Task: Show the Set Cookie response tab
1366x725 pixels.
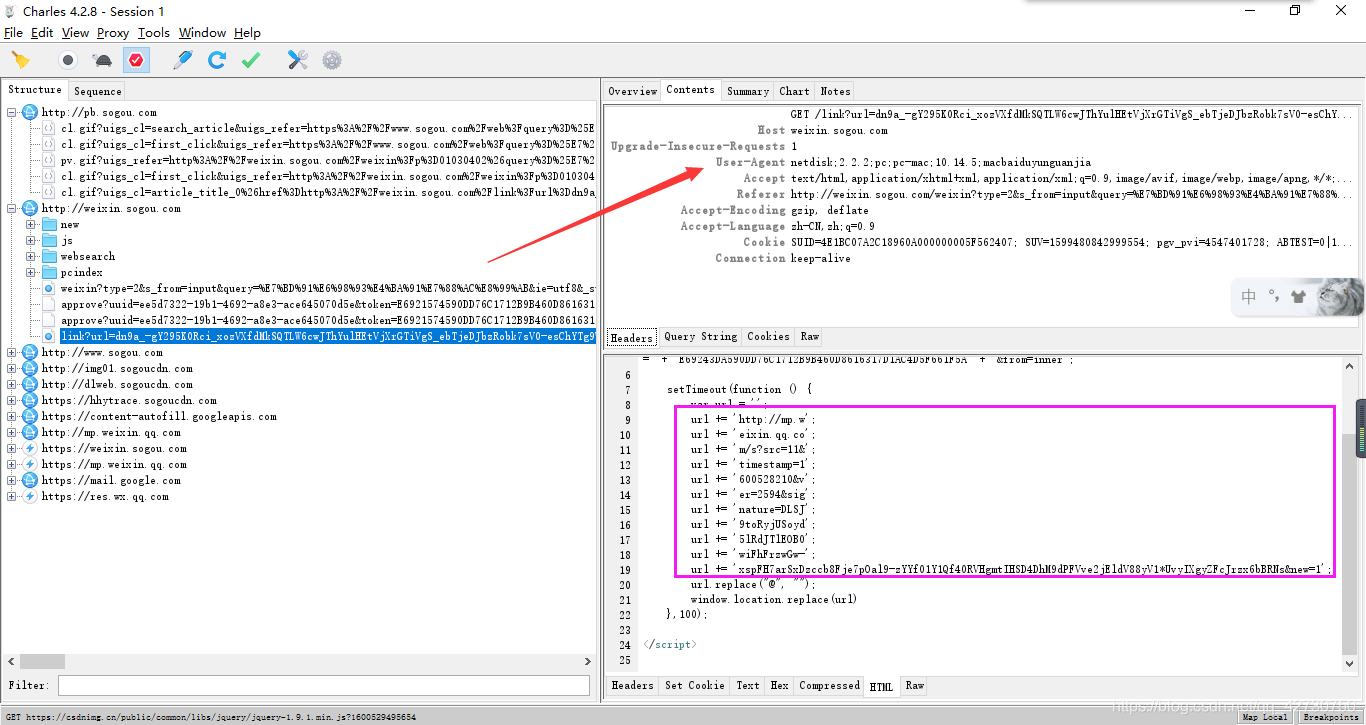Action: coord(695,686)
